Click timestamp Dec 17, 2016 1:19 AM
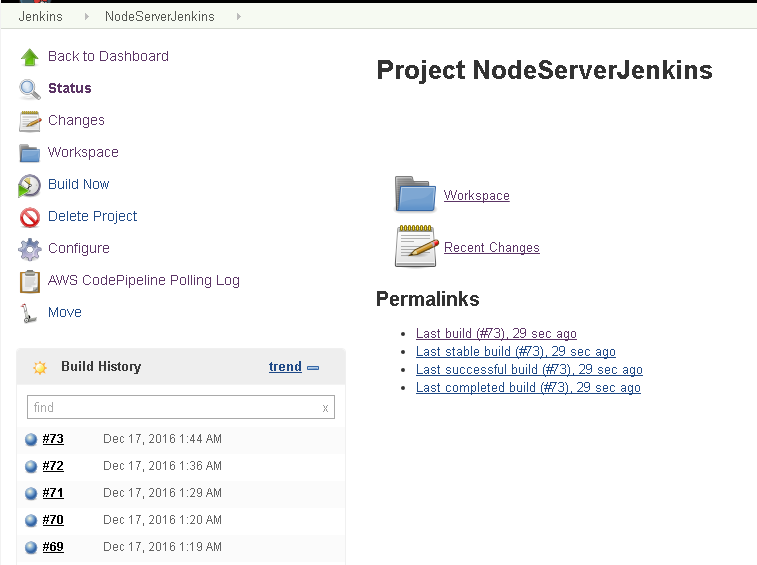Screen dimensions: 757x565 pyautogui.click(x=162, y=547)
